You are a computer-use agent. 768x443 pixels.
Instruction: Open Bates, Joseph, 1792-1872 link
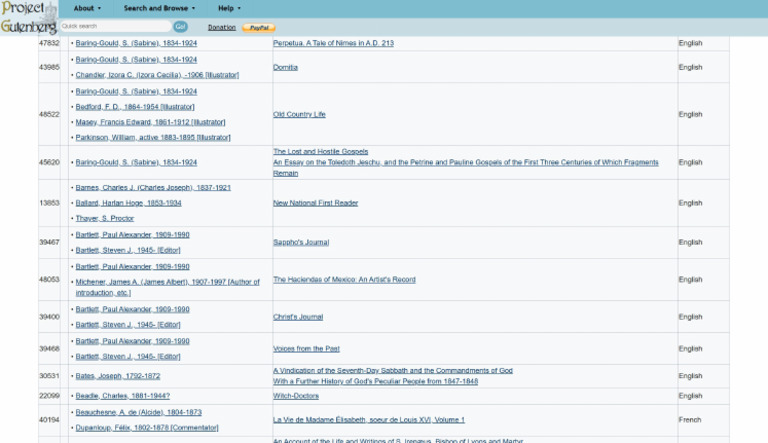[x=118, y=376]
